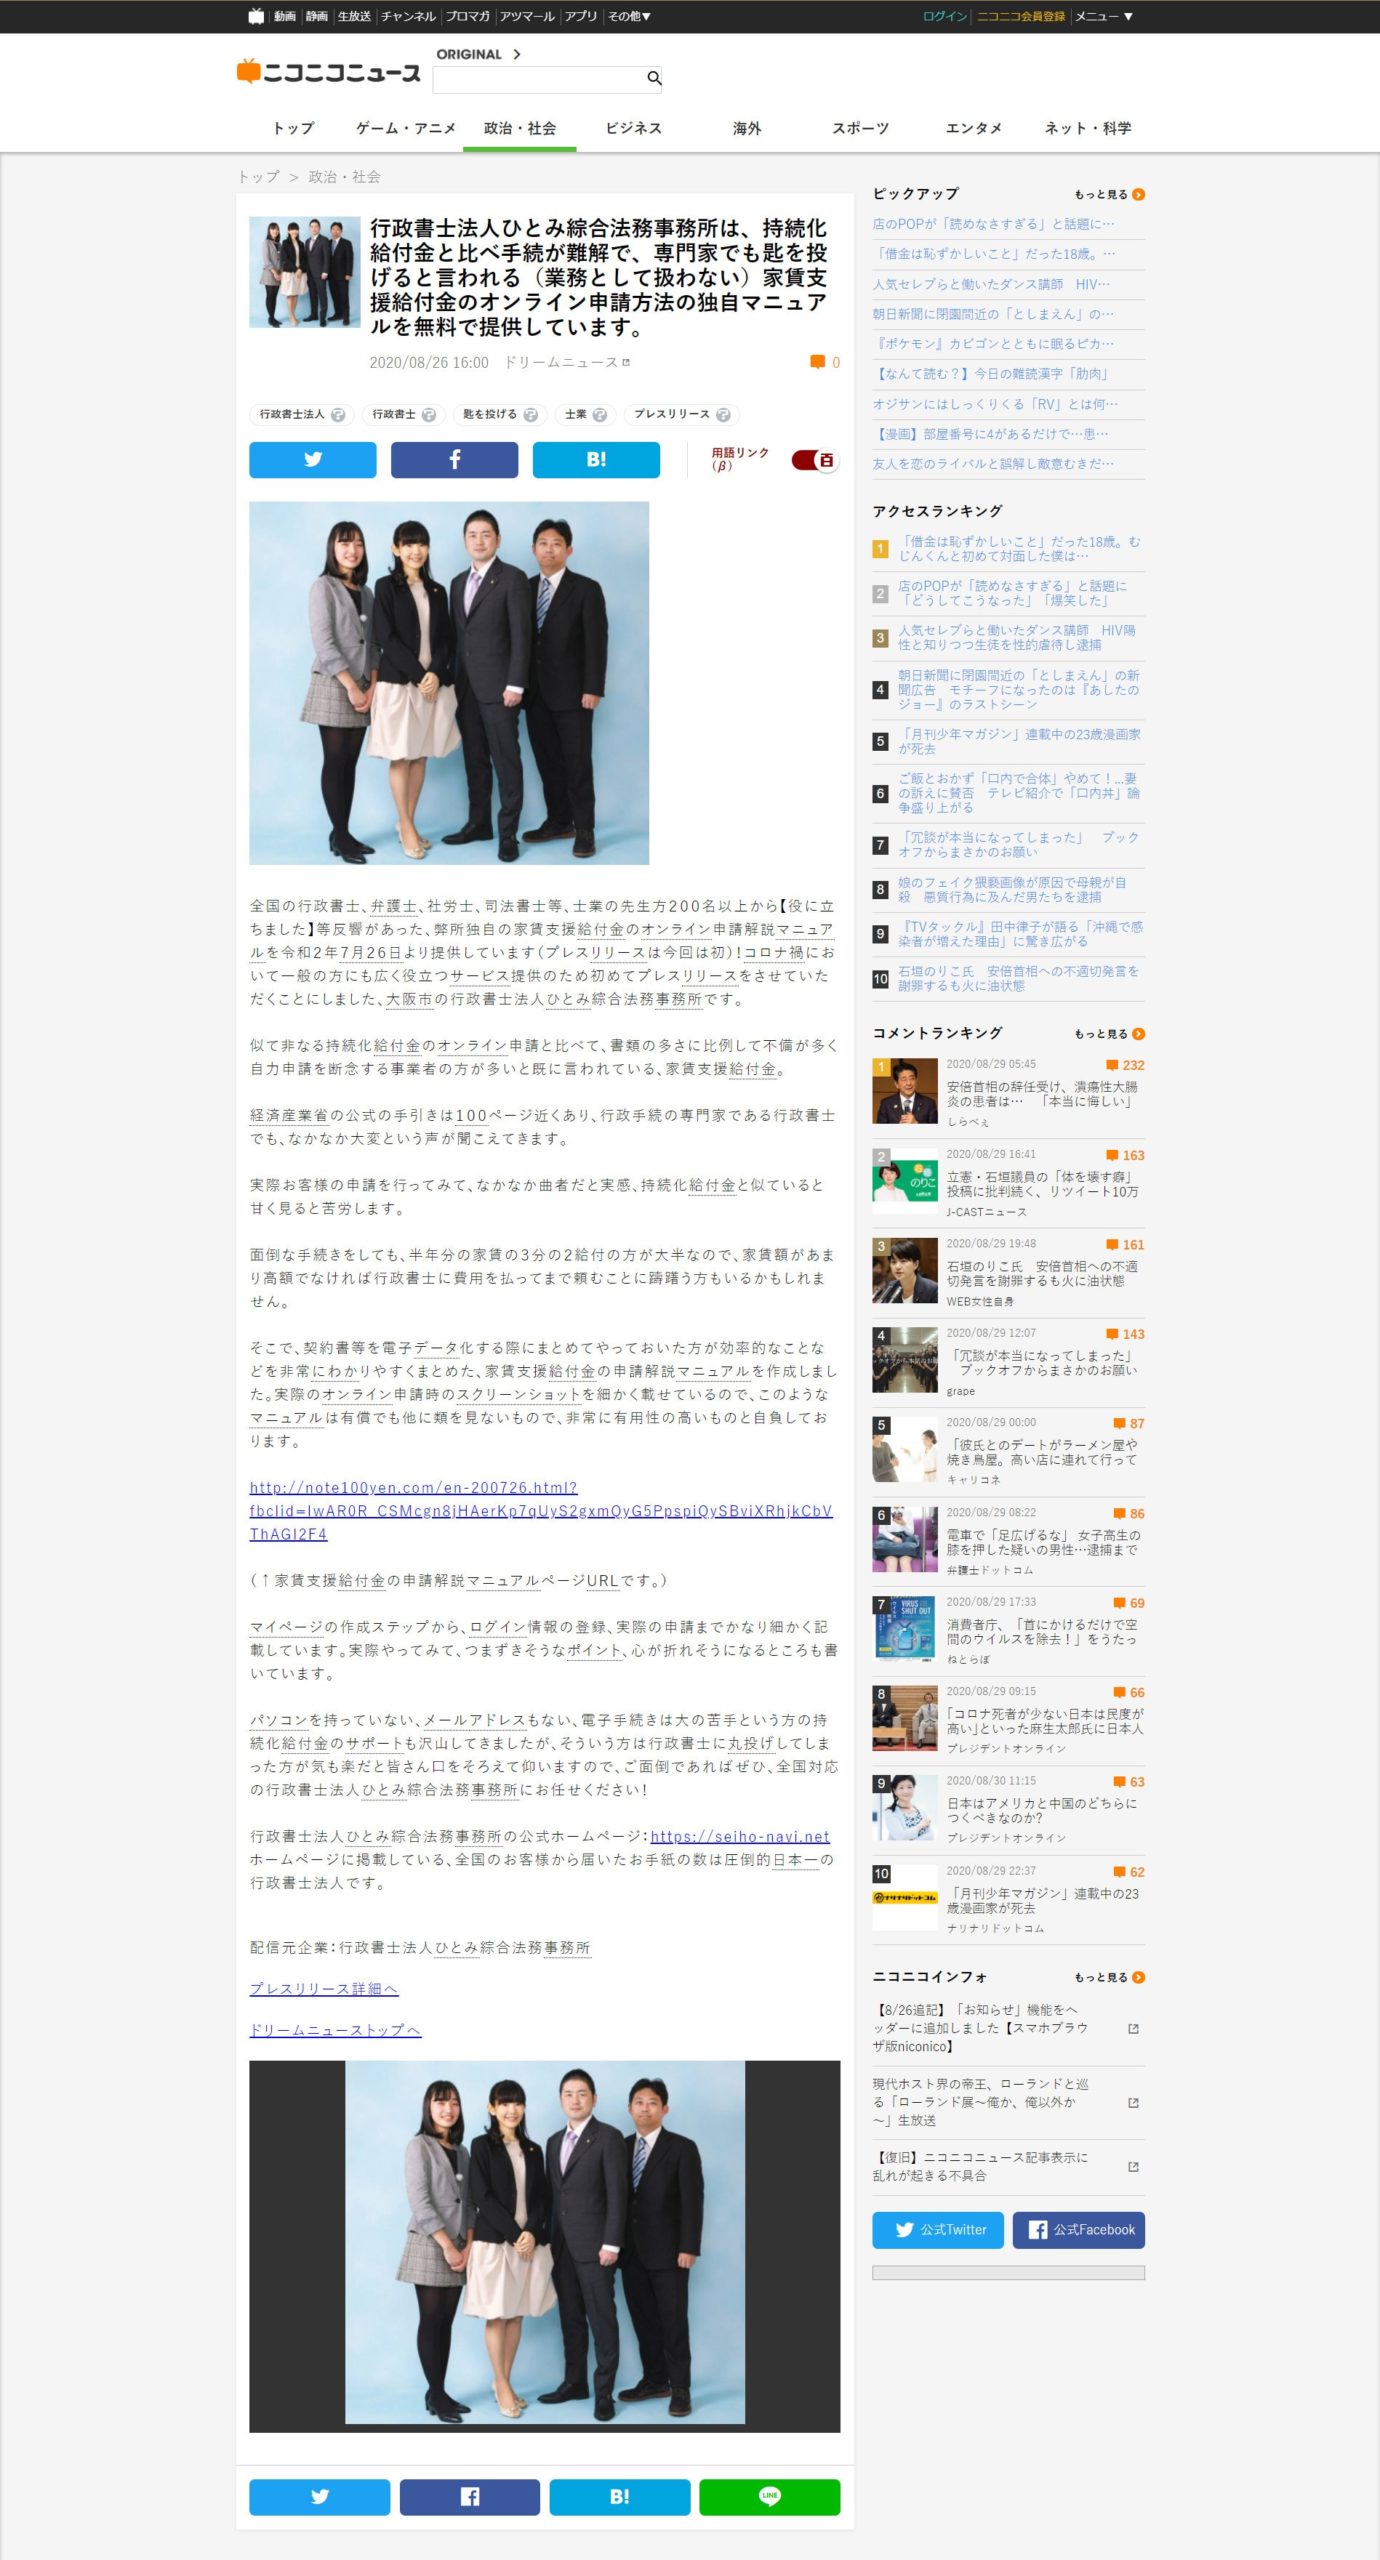Share article via green LINE button

coord(769,2496)
